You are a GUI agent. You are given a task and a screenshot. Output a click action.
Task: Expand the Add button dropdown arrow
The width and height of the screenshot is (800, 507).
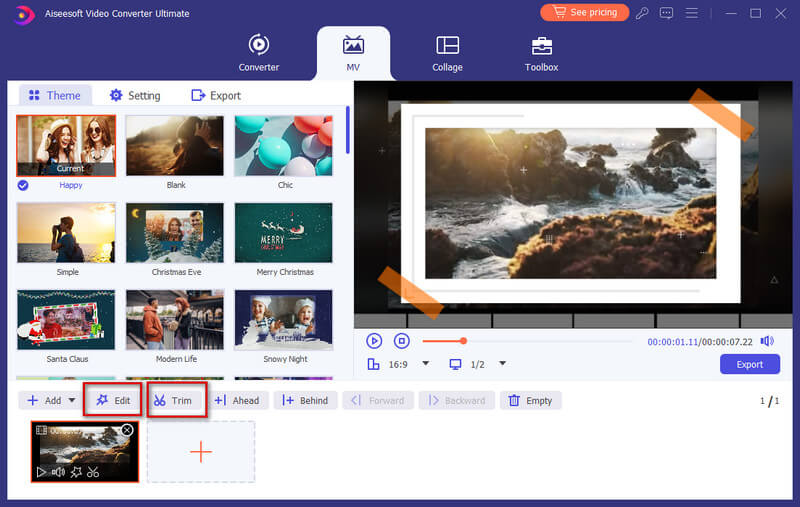[x=71, y=401]
